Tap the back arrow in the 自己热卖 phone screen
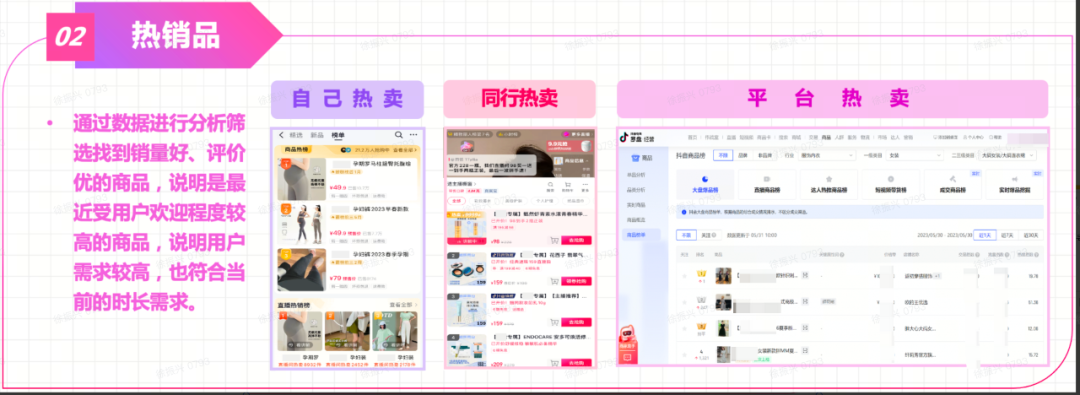Screen dimensions: 1080x395 [x=282, y=135]
